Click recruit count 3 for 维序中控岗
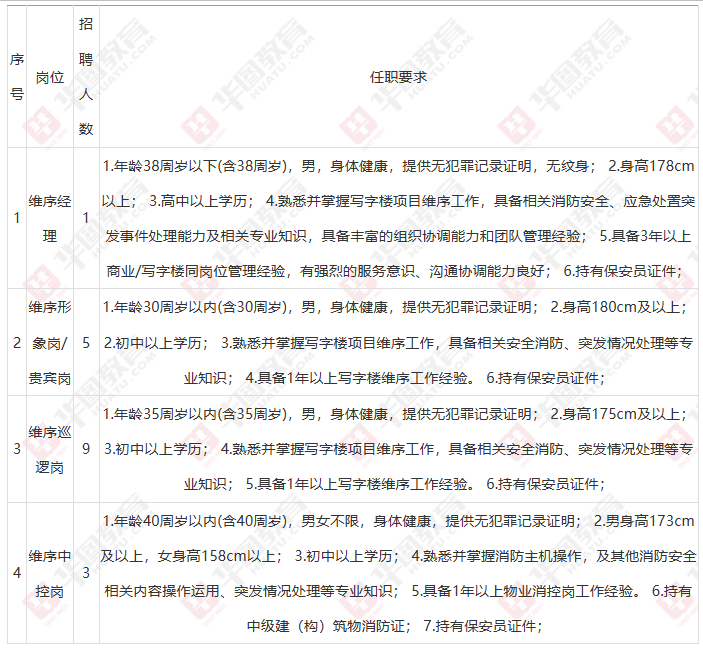703x648 pixels. pyautogui.click(x=86, y=573)
